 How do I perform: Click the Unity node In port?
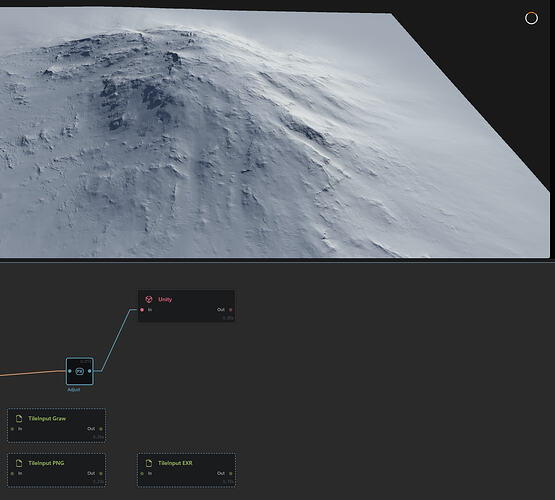(142, 310)
